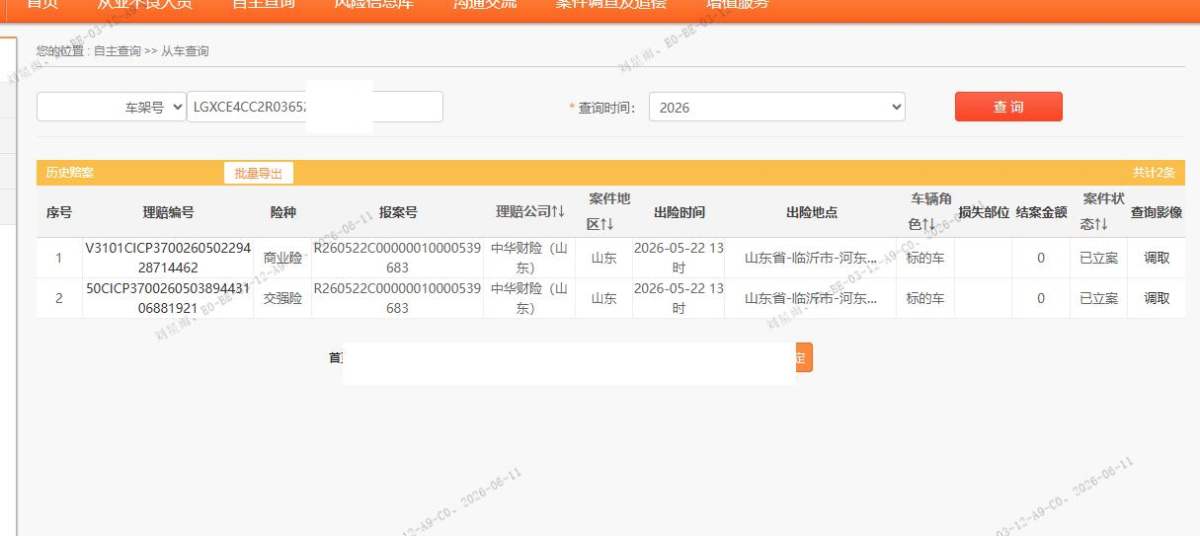1200x536 pixels.
Task: Click the red 查询 button
Action: point(1008,107)
